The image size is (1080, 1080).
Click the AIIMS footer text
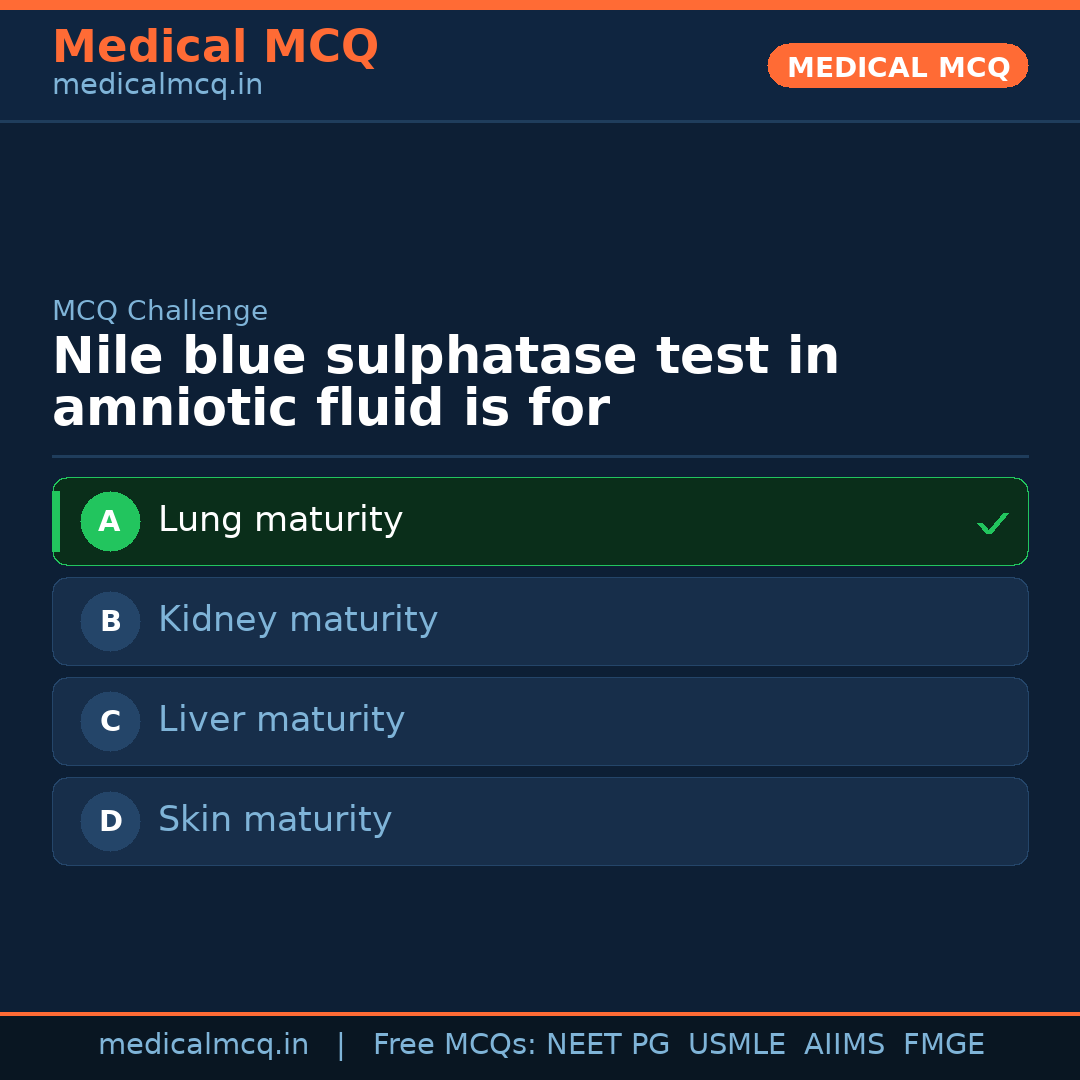pos(843,1045)
